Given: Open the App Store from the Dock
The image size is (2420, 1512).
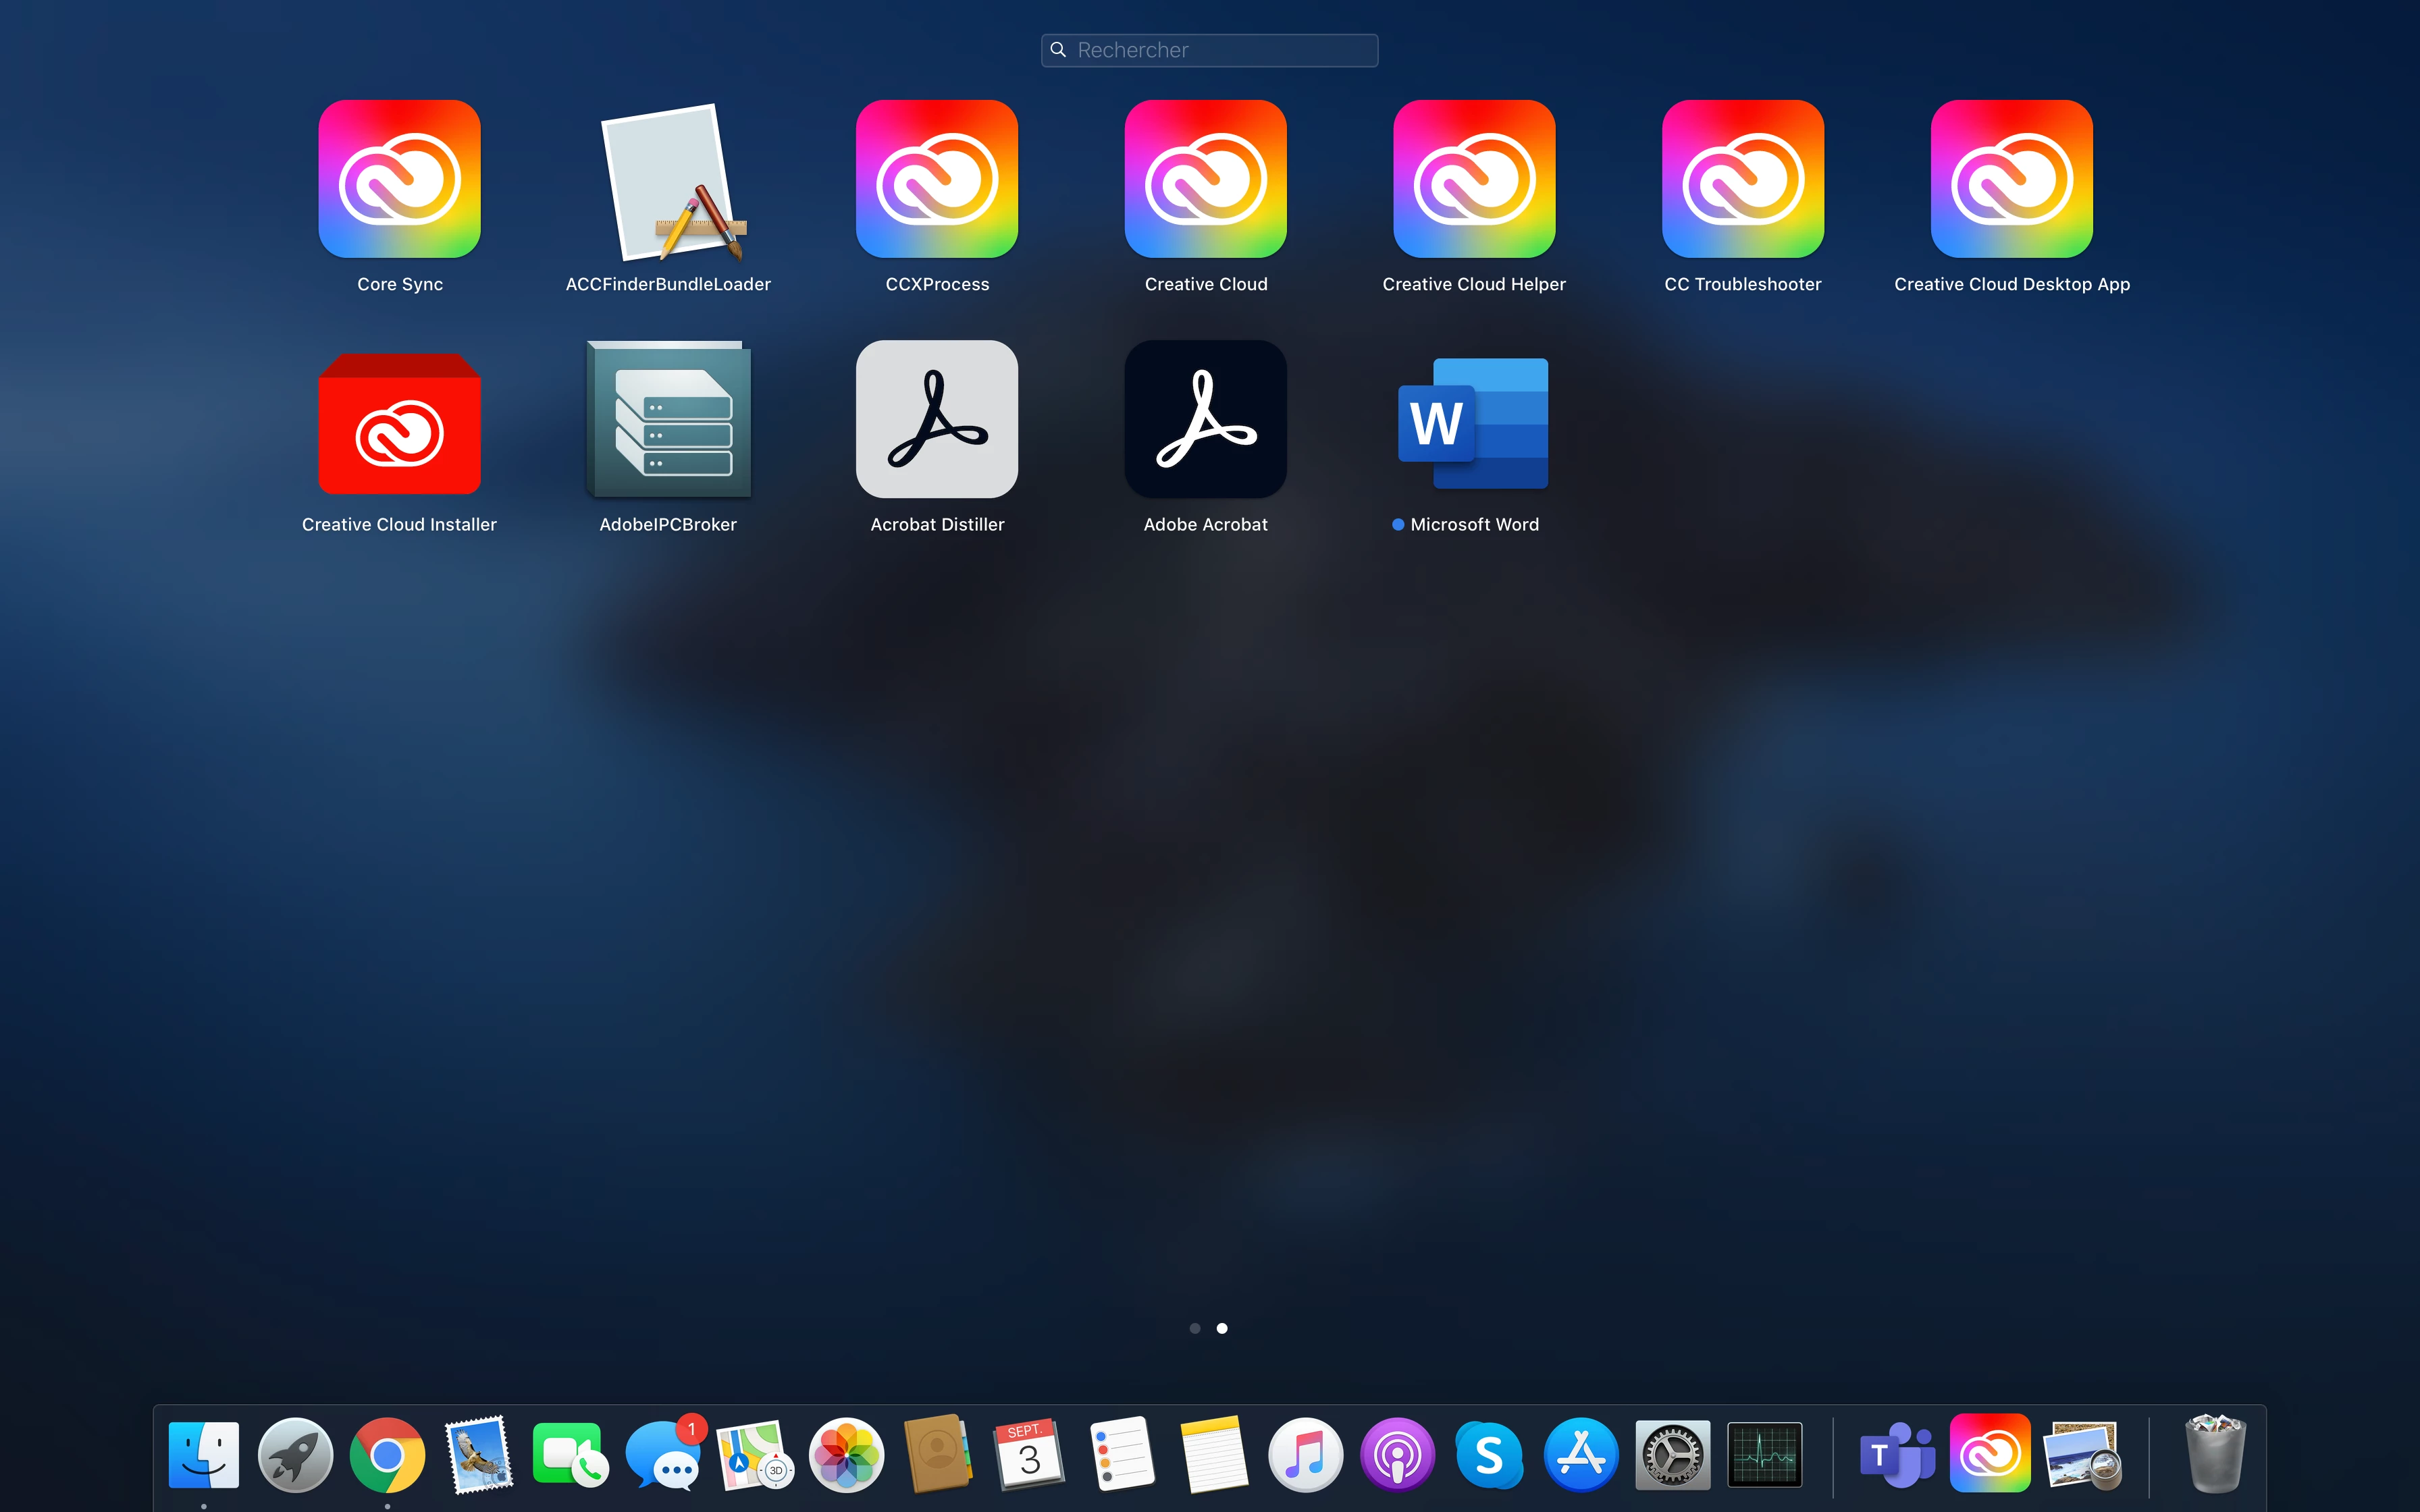Looking at the screenshot, I should 1581,1454.
